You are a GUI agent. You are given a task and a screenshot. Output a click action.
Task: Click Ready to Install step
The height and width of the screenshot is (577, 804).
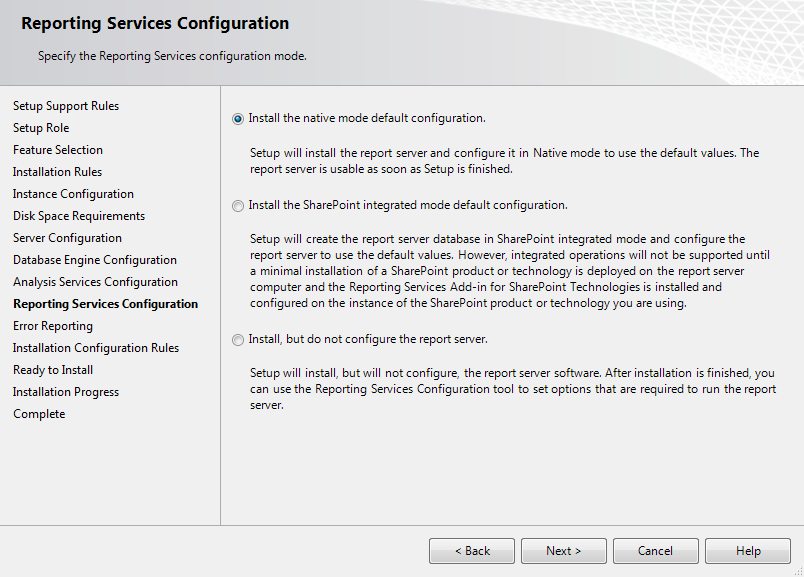(53, 370)
